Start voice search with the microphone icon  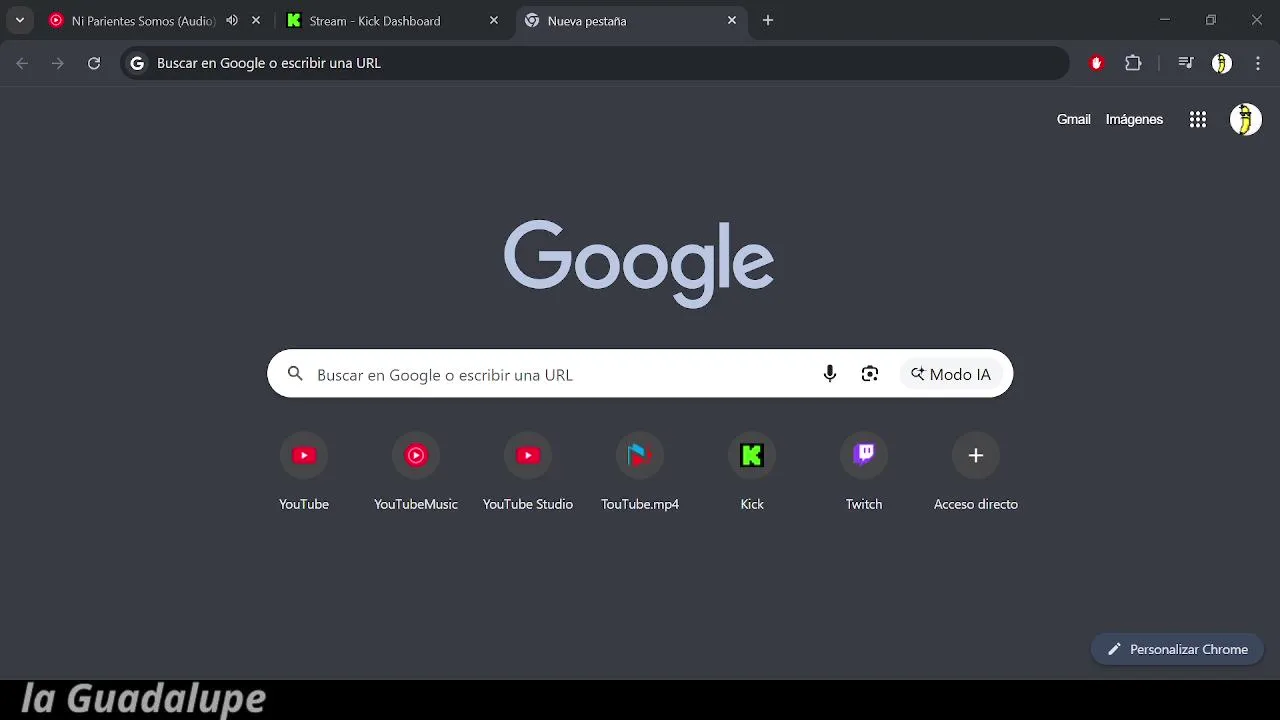[830, 374]
